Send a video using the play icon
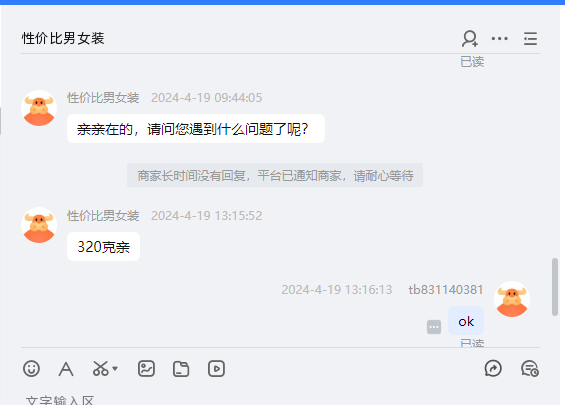 point(216,369)
